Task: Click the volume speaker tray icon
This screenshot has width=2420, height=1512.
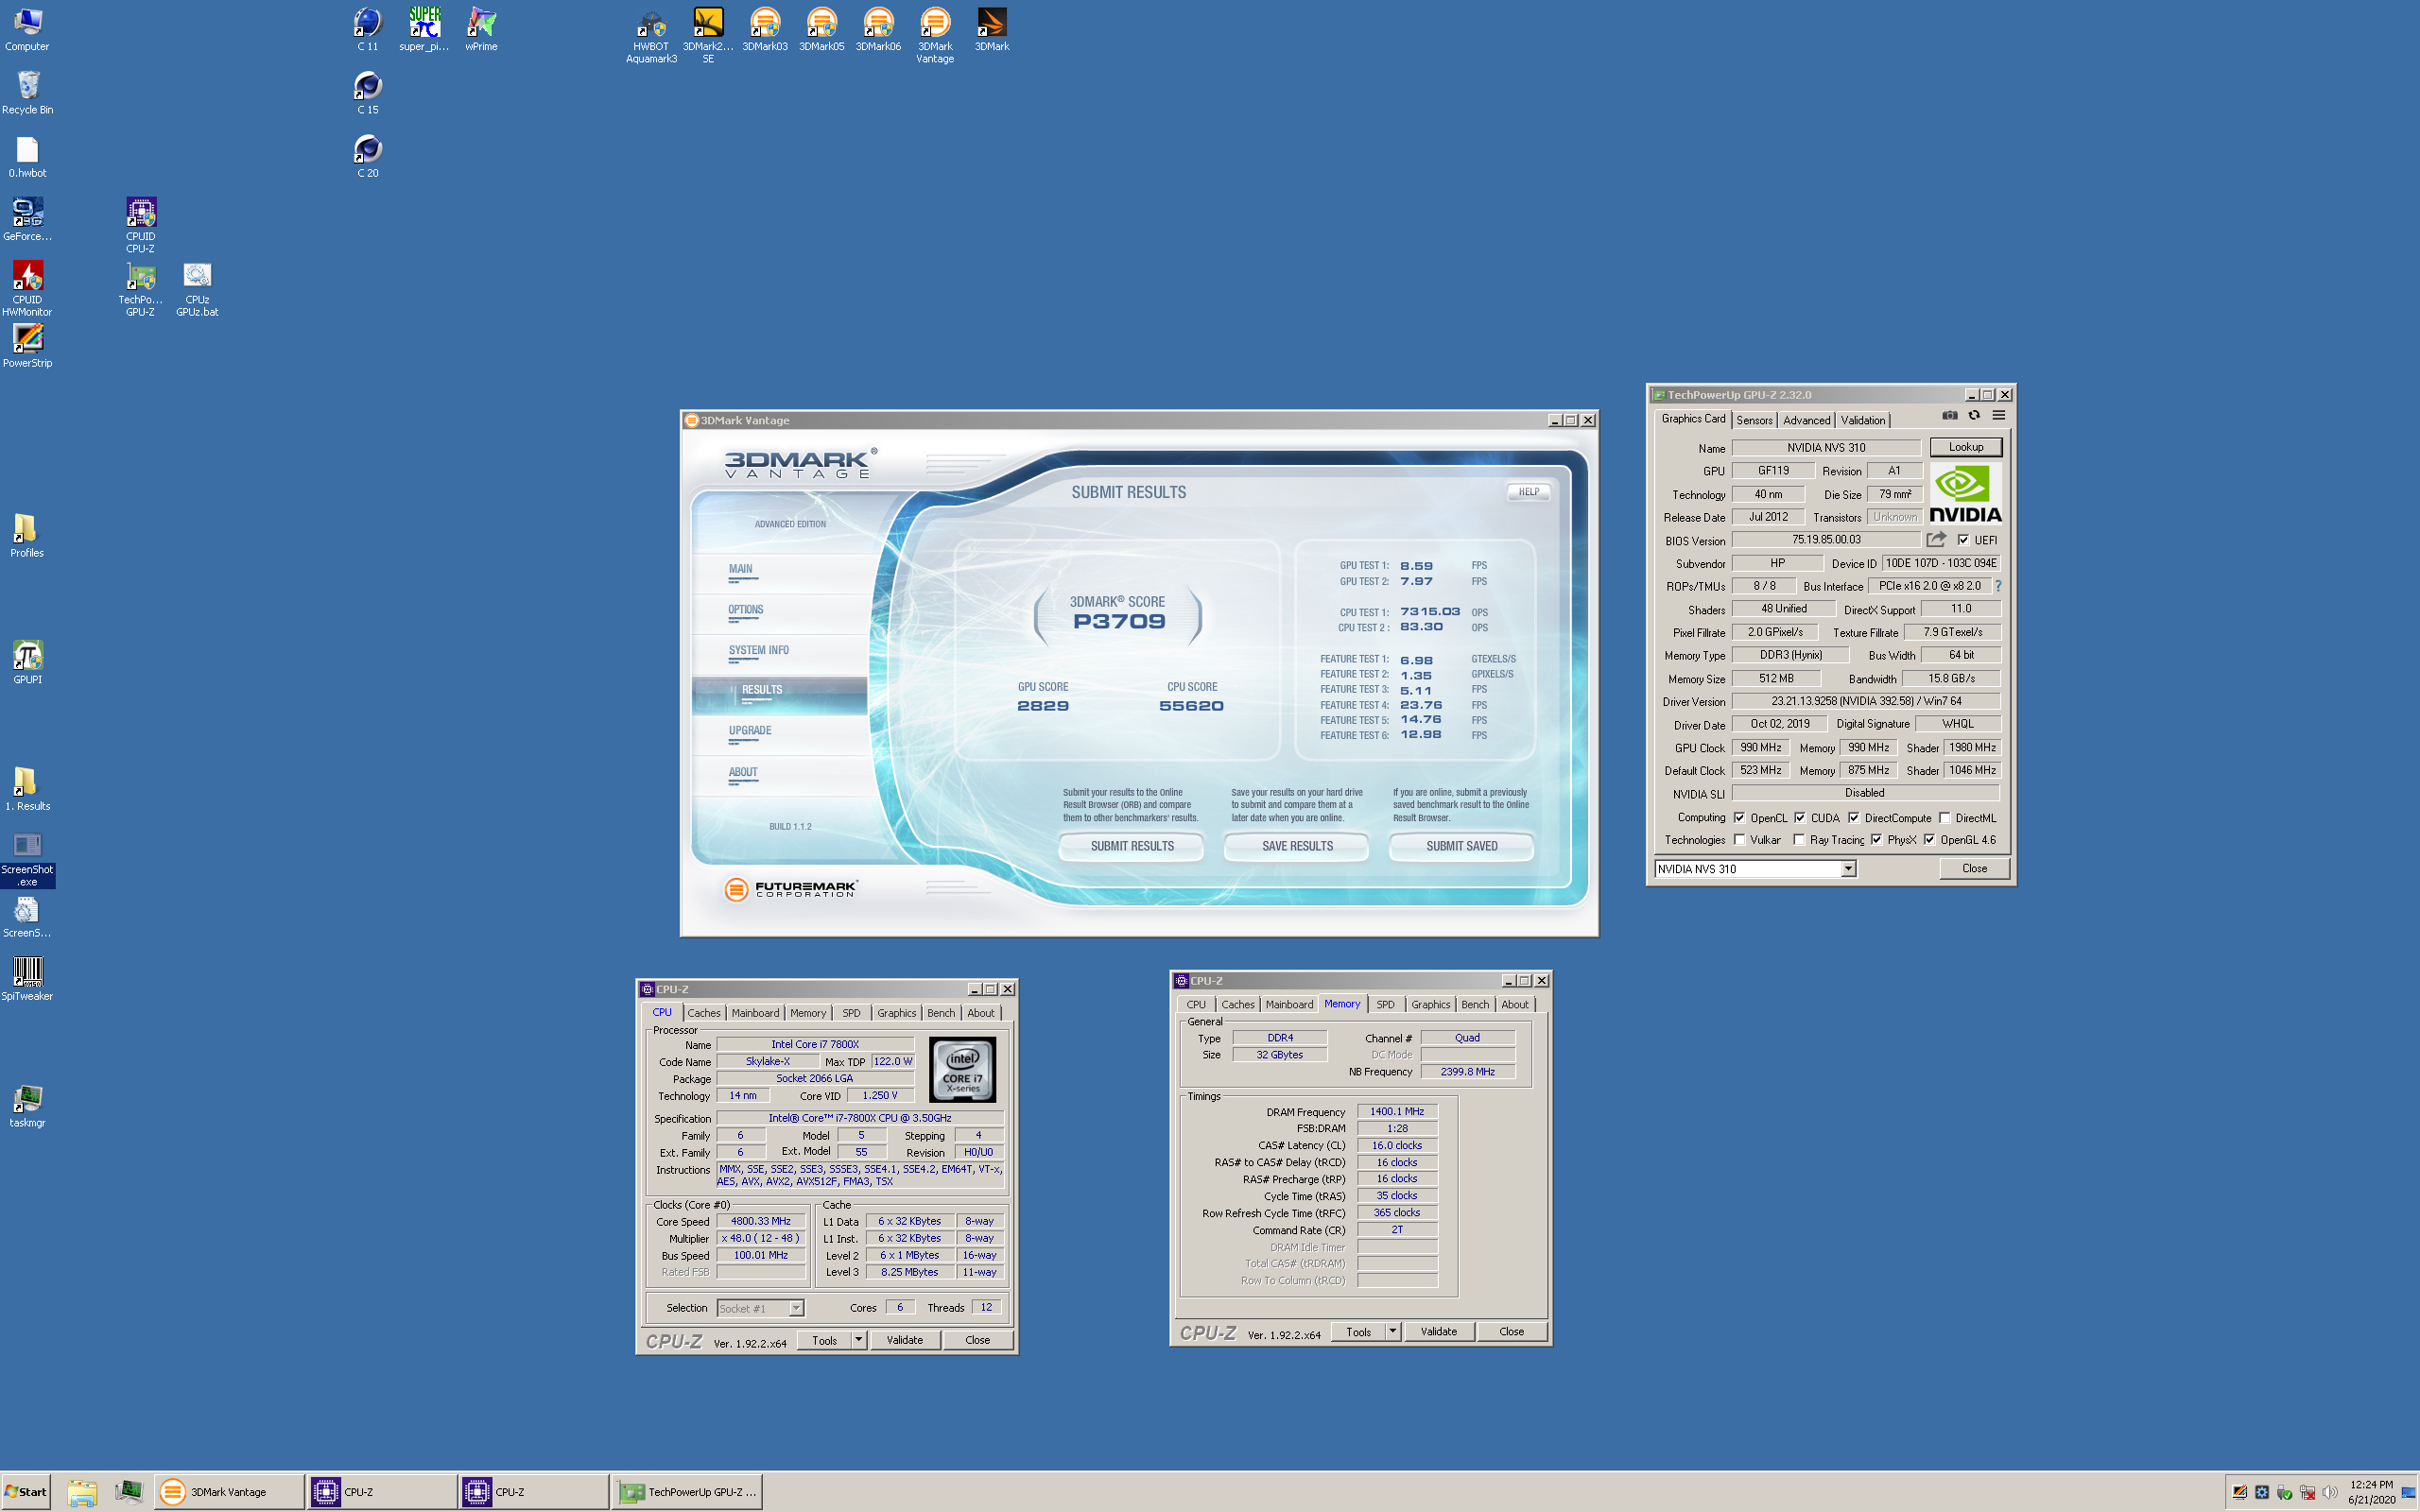Action: click(x=2329, y=1493)
